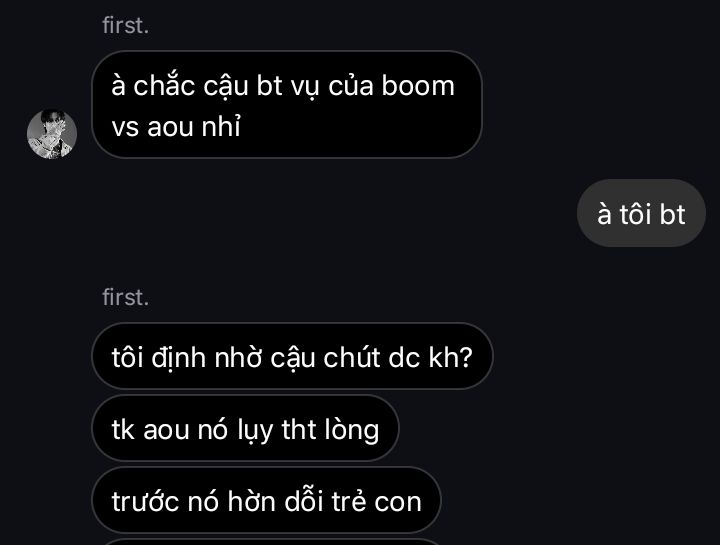720x545 pixels.
Task: Open the profile picture avatar of first.
Action: pos(52,134)
